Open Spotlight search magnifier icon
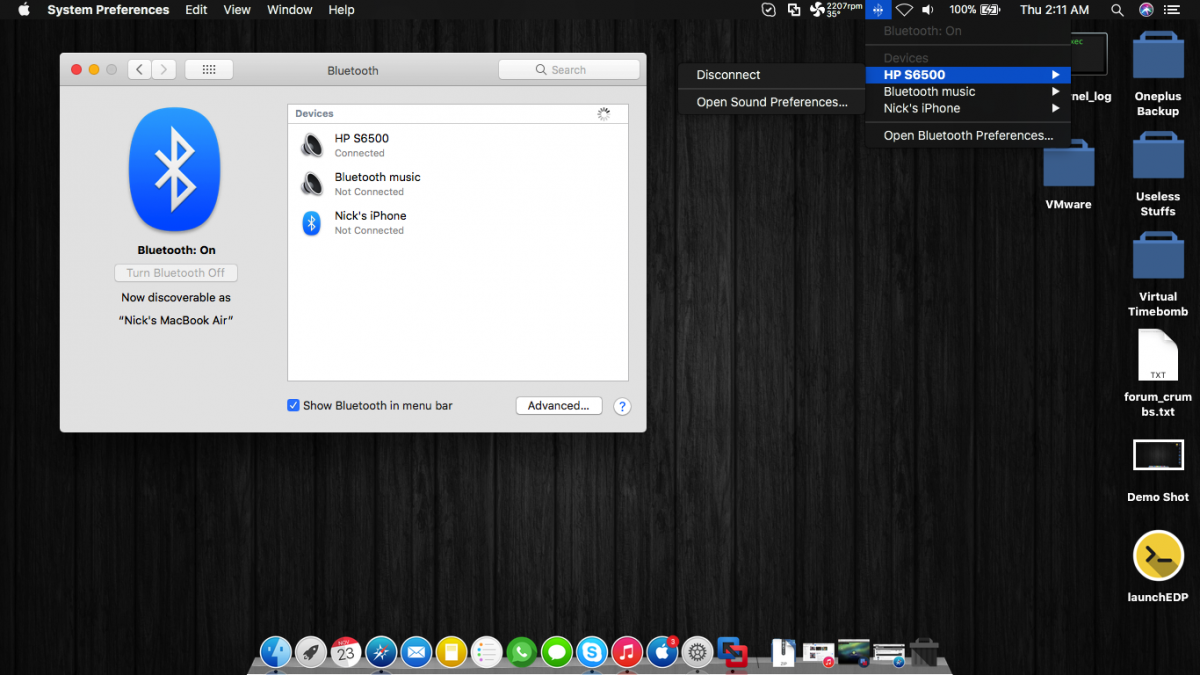The image size is (1200, 675). [1117, 10]
